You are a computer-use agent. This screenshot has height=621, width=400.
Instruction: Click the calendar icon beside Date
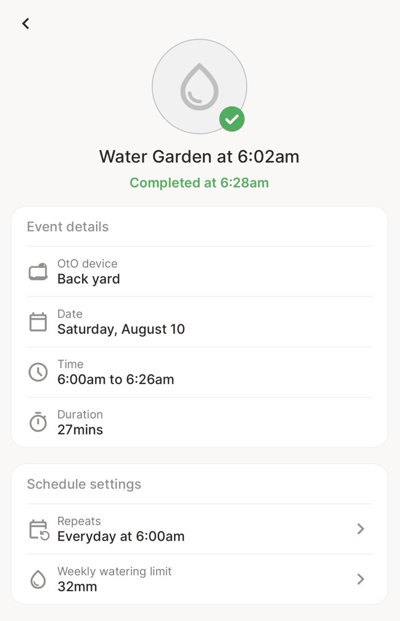(38, 322)
